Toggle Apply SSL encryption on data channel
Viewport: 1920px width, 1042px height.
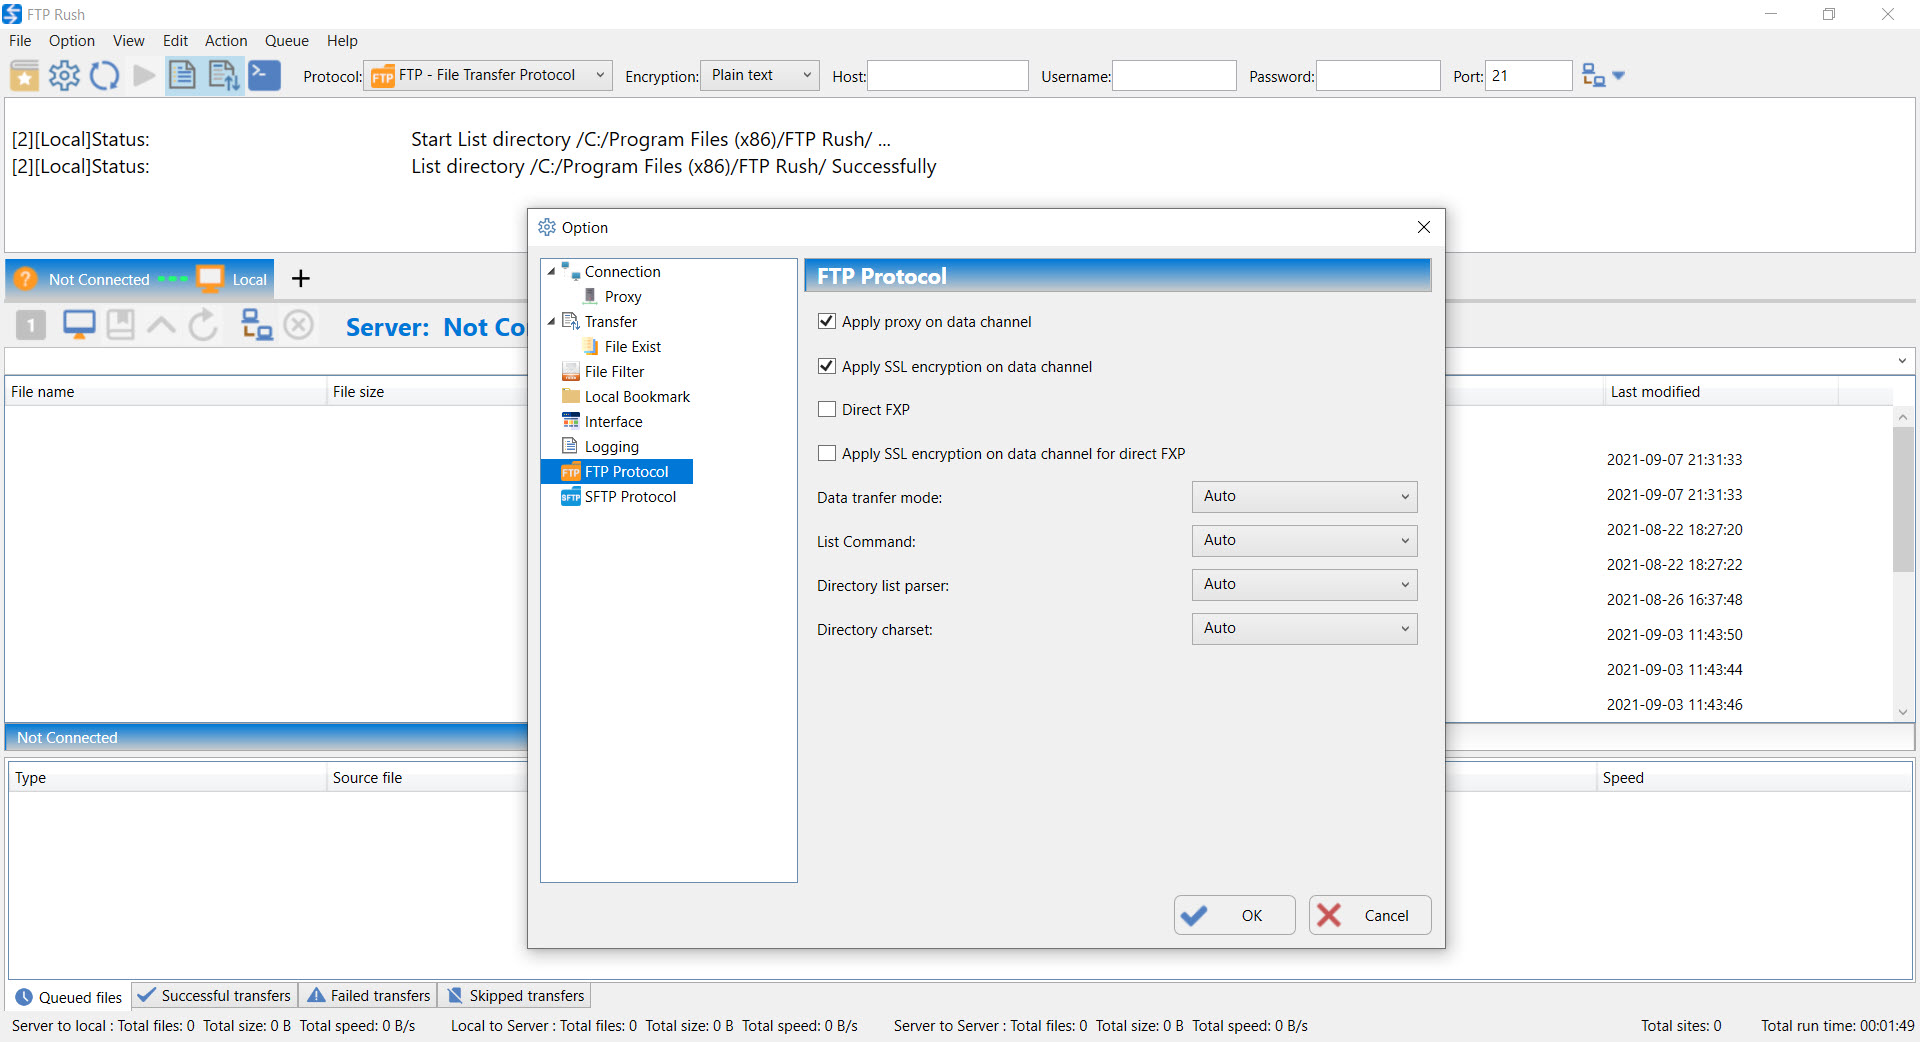pos(827,366)
